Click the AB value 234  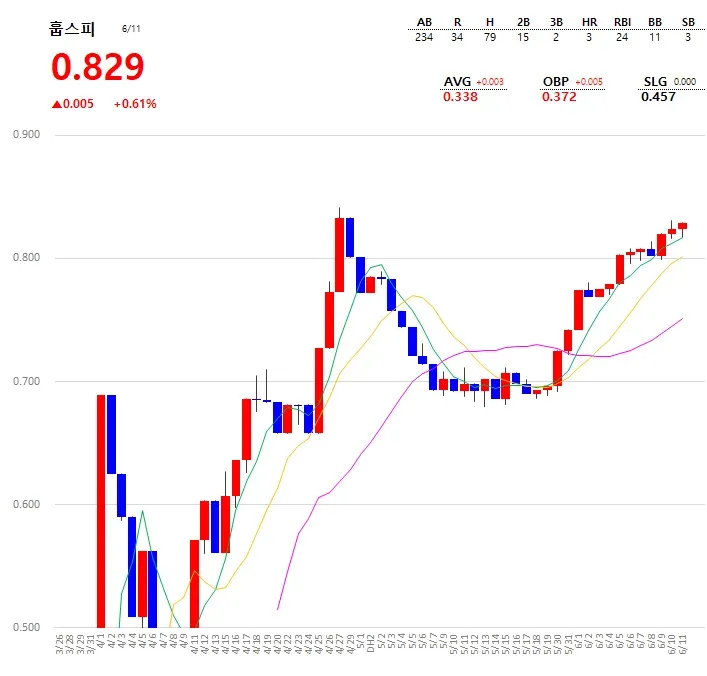(x=424, y=37)
